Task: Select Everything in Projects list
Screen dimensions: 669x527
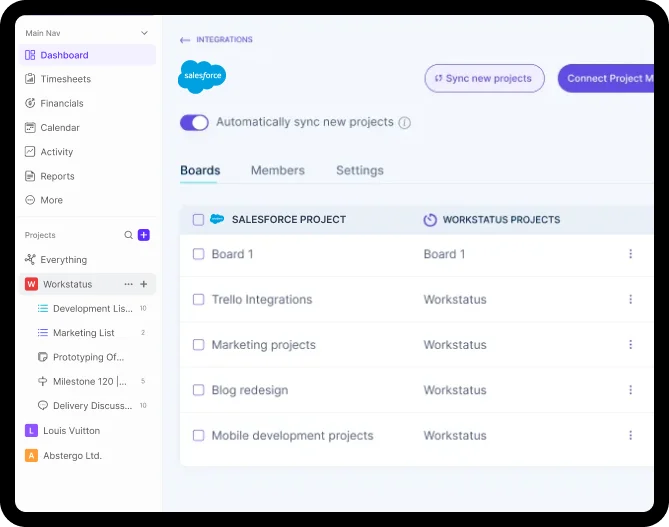Action: (64, 260)
